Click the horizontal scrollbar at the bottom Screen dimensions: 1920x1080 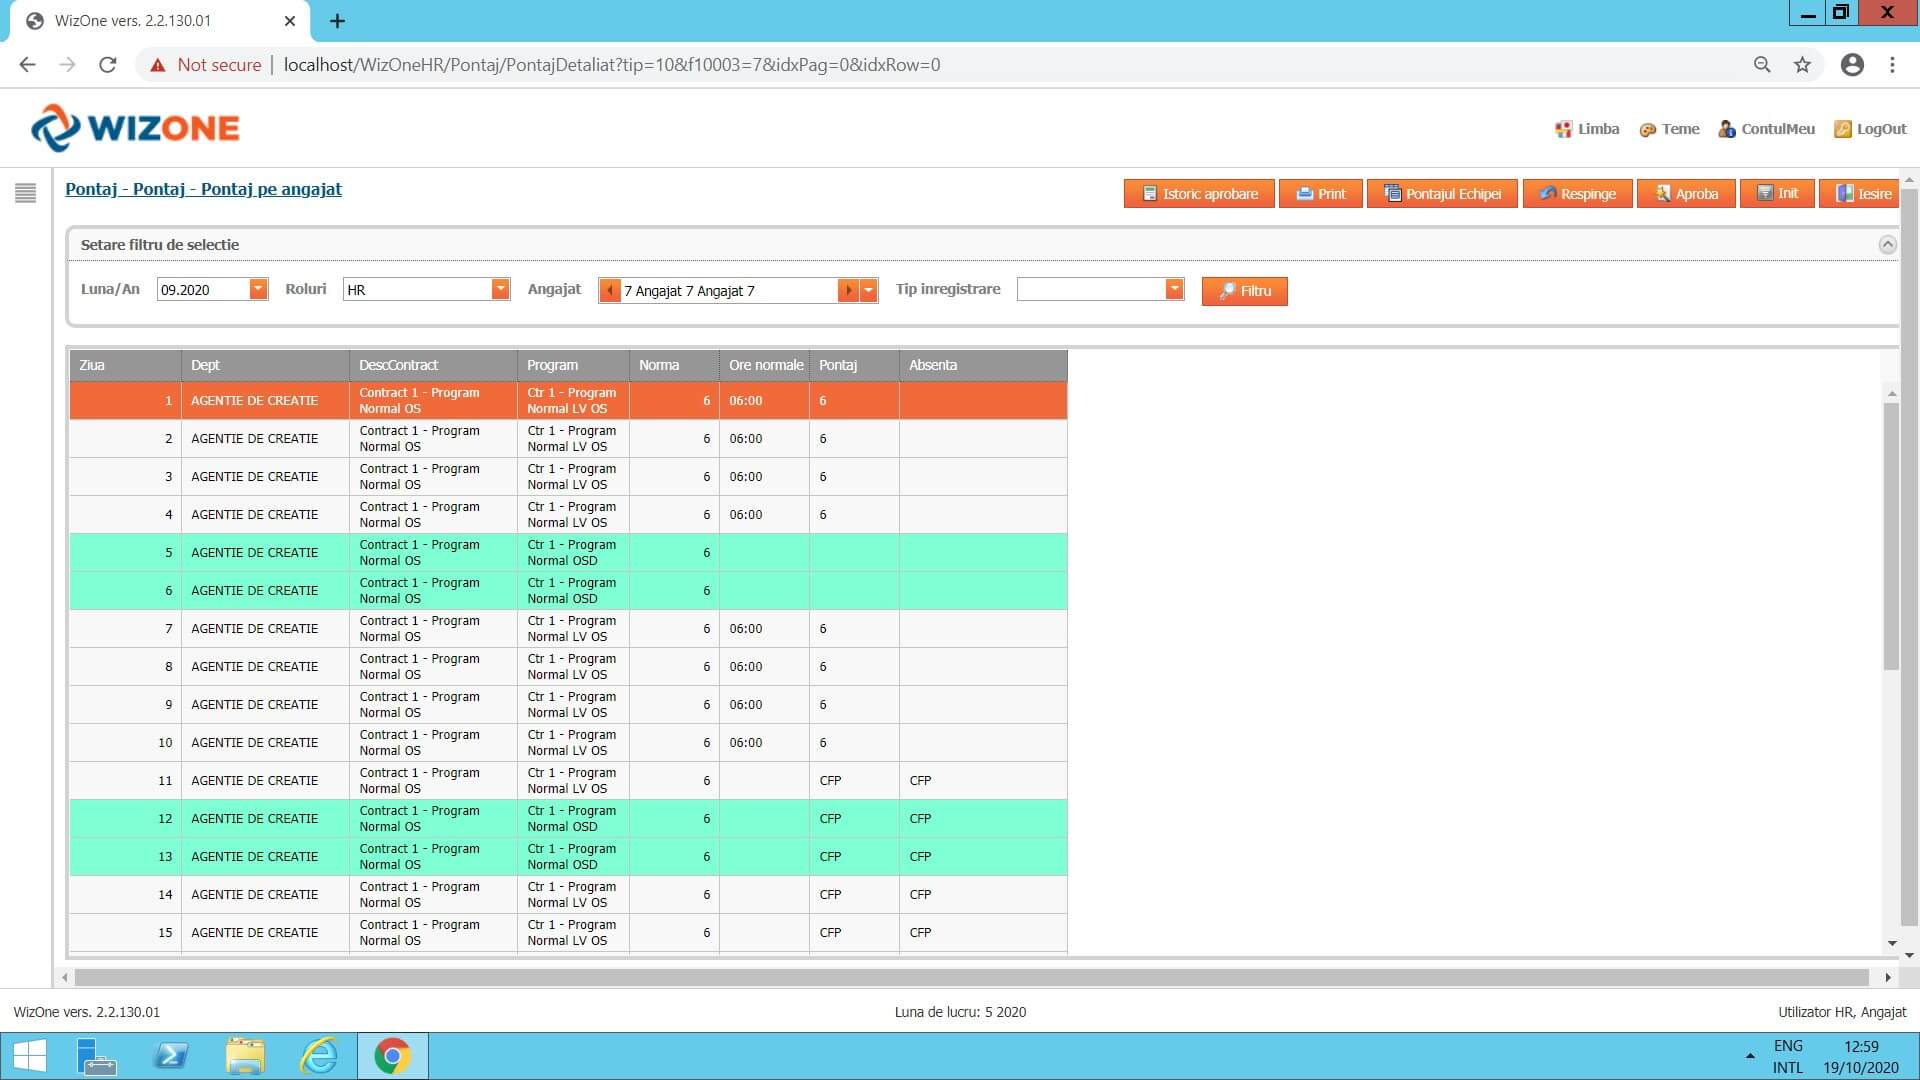970,977
